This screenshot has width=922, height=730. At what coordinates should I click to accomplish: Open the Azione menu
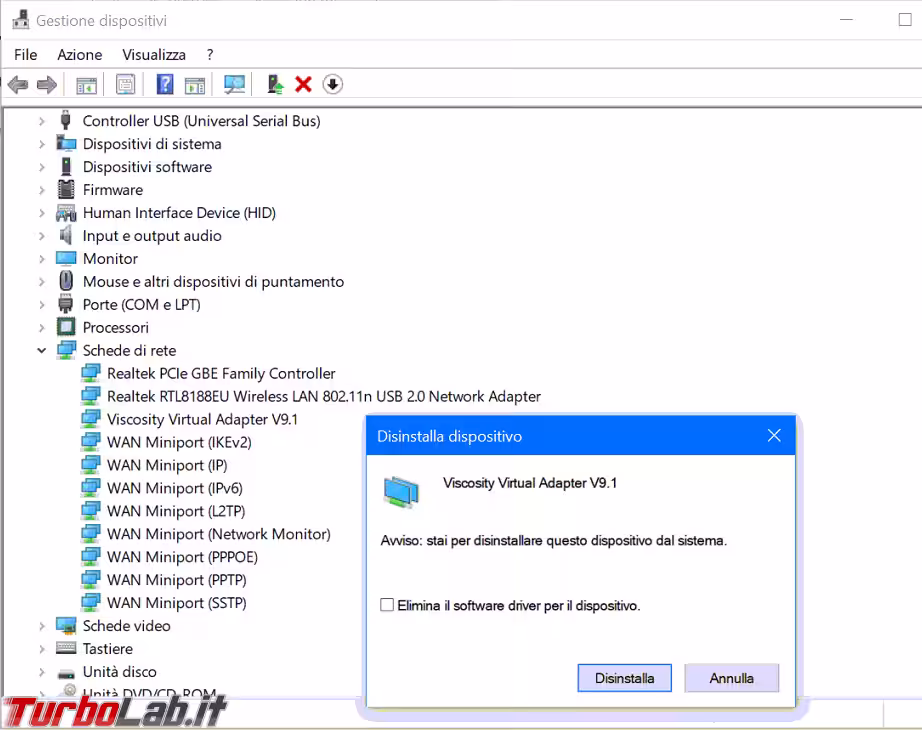click(x=79, y=55)
